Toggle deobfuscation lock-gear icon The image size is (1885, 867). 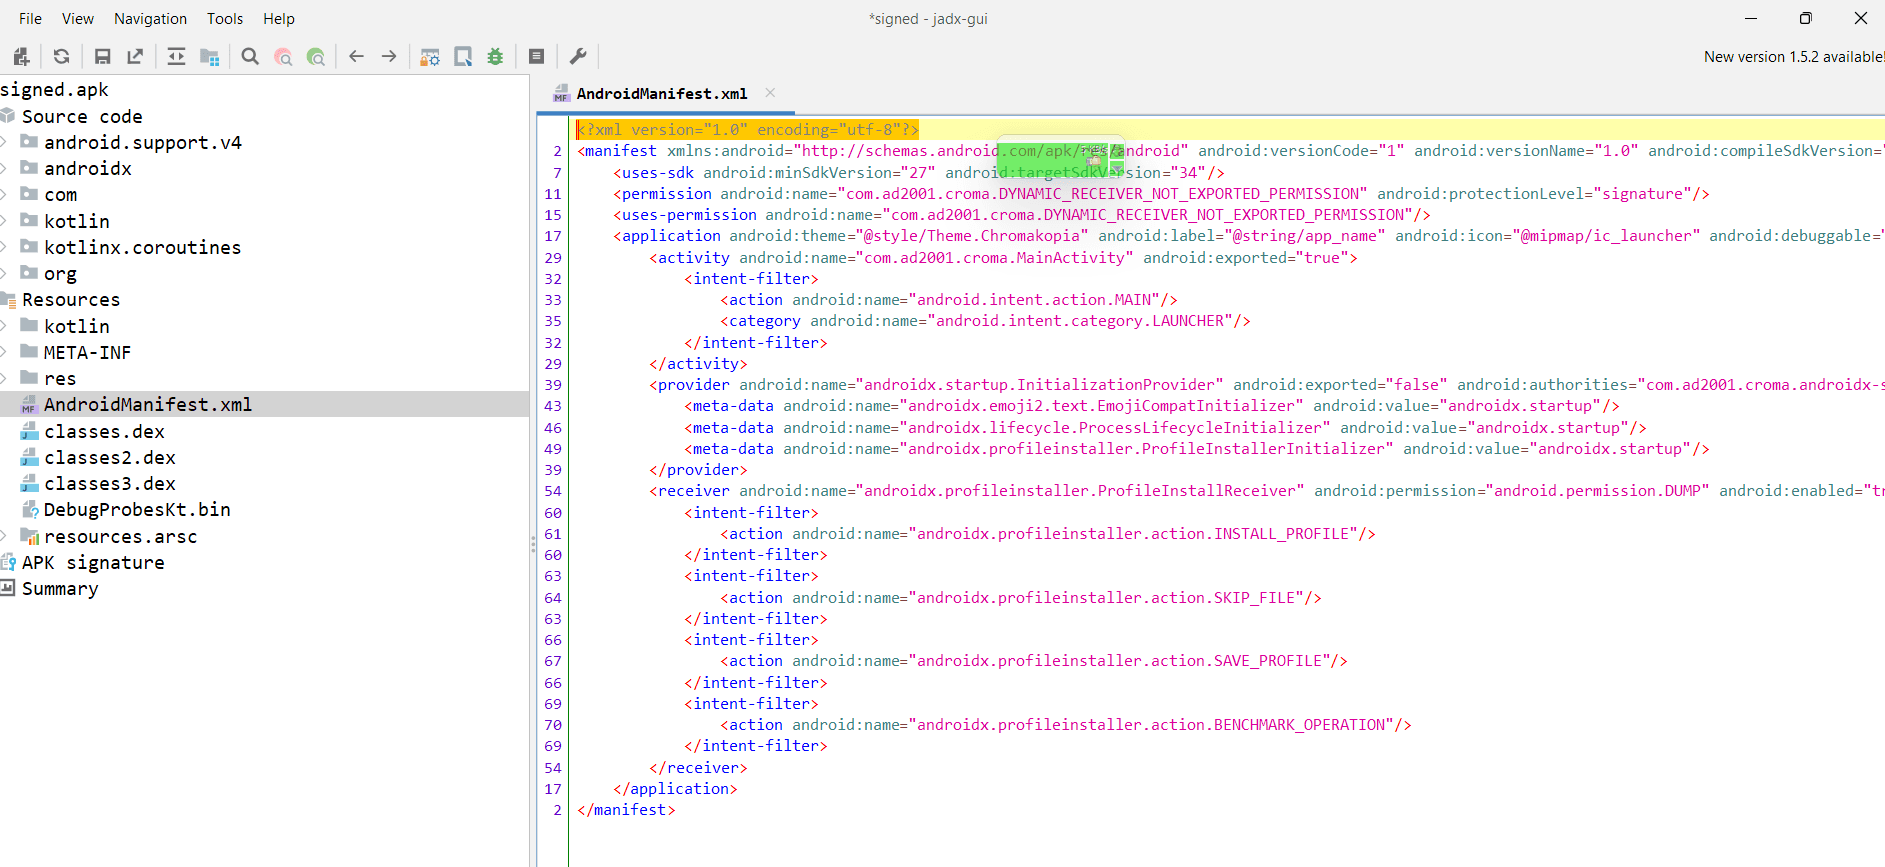tap(430, 57)
